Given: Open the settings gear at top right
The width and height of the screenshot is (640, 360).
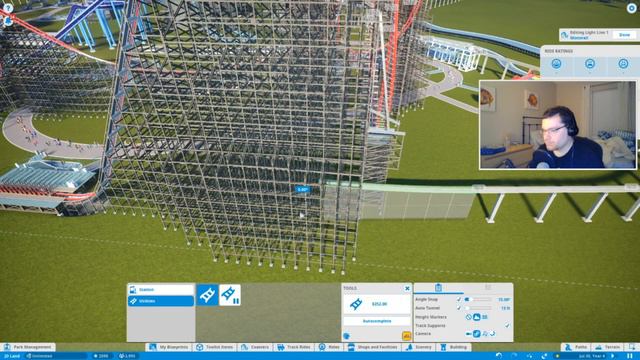Looking at the screenshot, I should coord(631,8).
